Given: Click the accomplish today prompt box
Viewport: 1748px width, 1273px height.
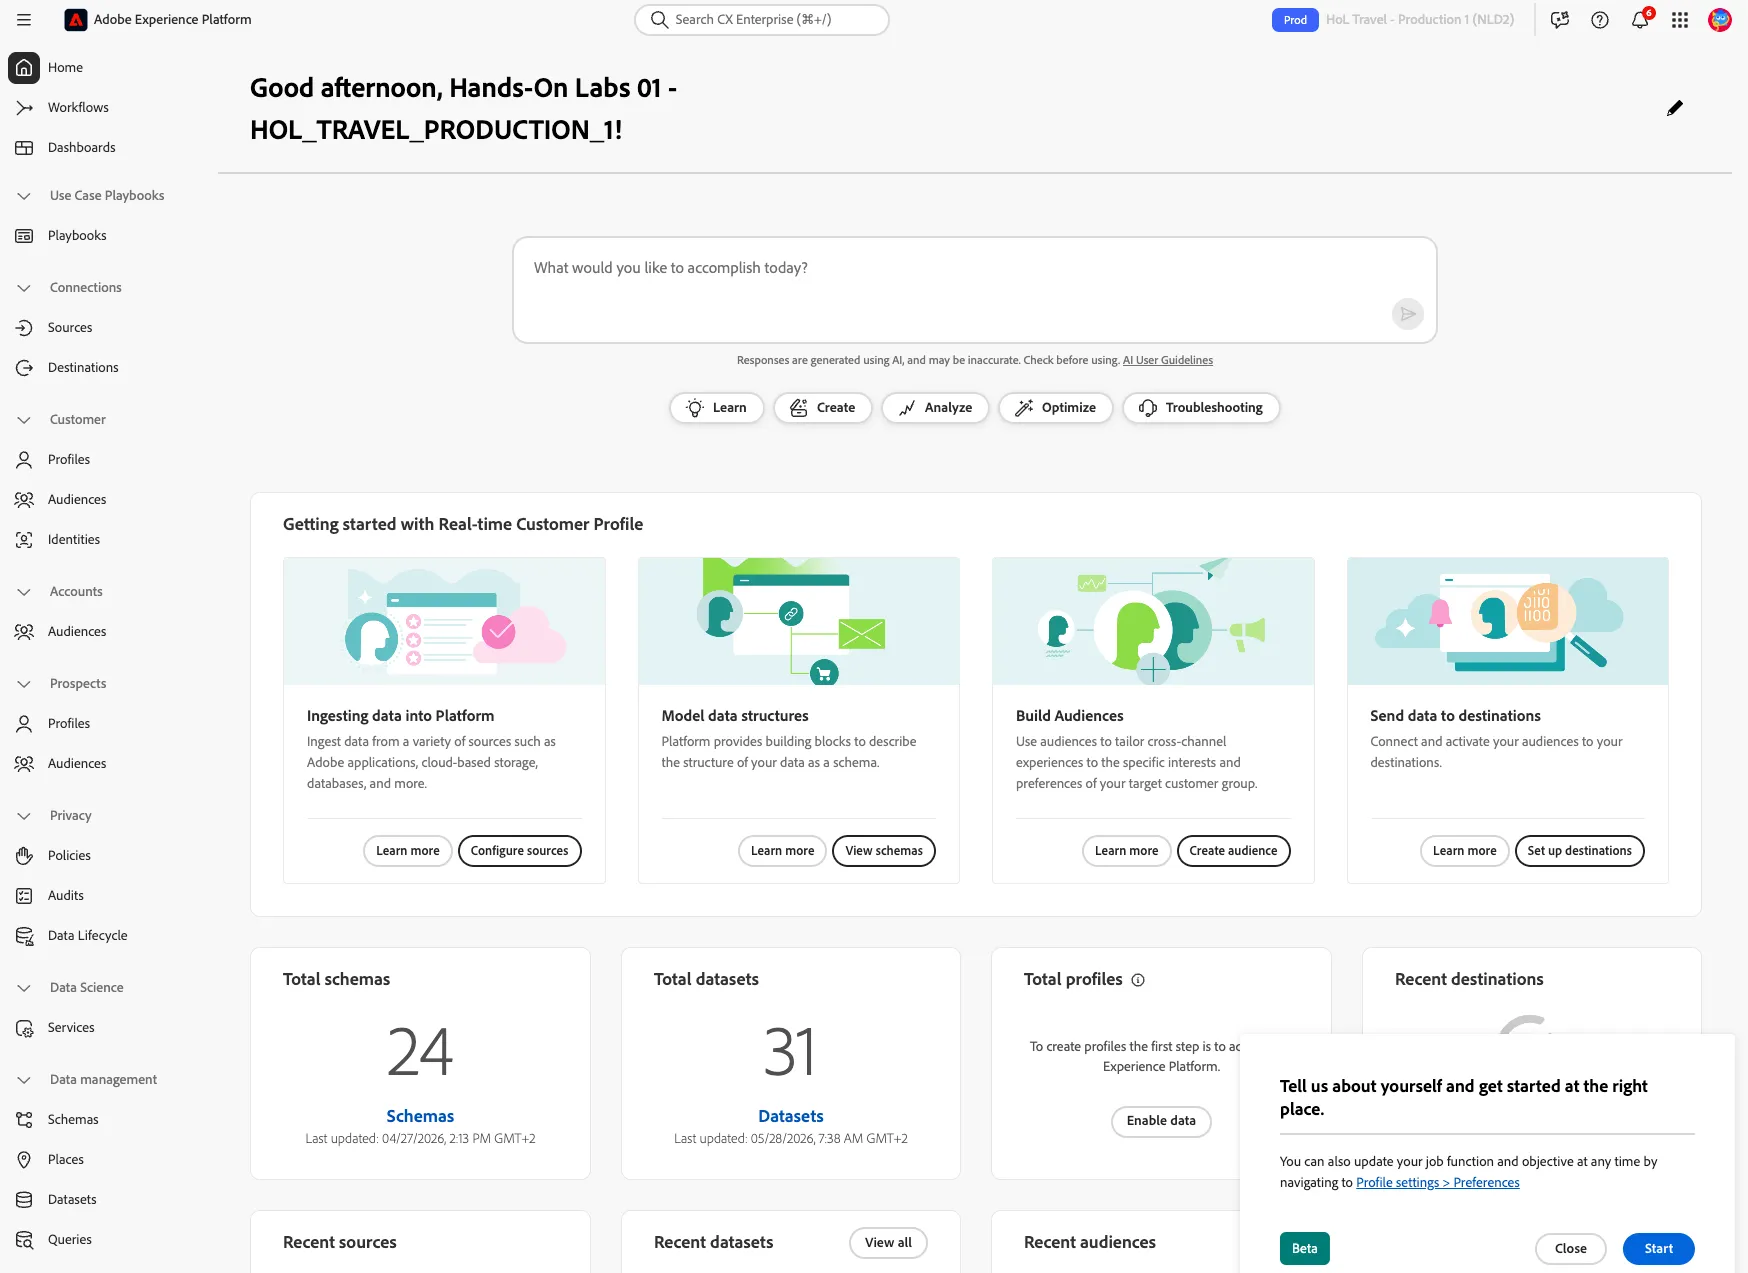Looking at the screenshot, I should [974, 290].
